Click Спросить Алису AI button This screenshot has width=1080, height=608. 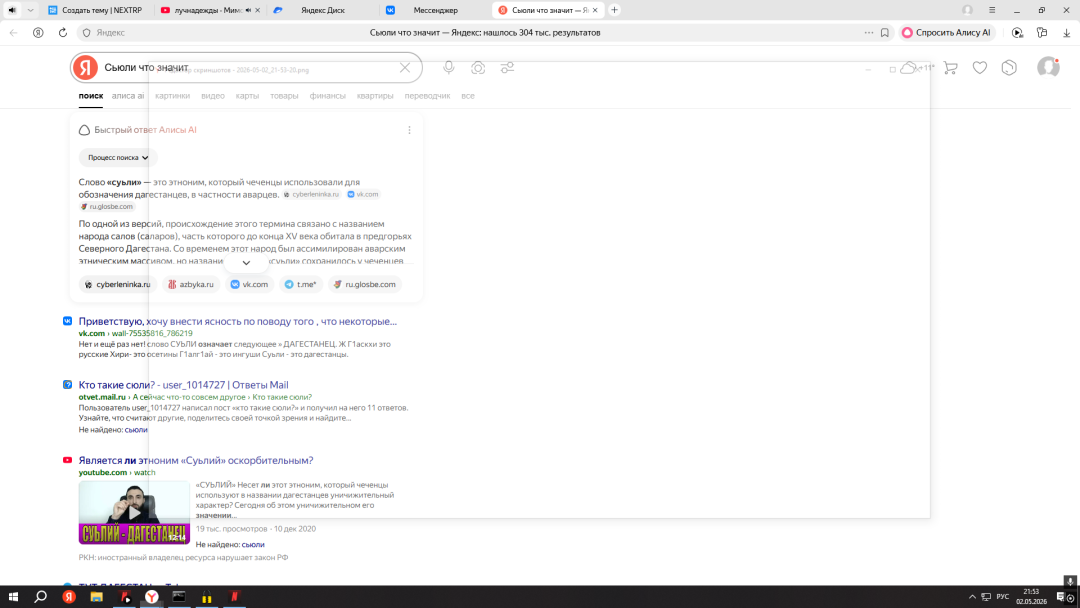point(947,32)
